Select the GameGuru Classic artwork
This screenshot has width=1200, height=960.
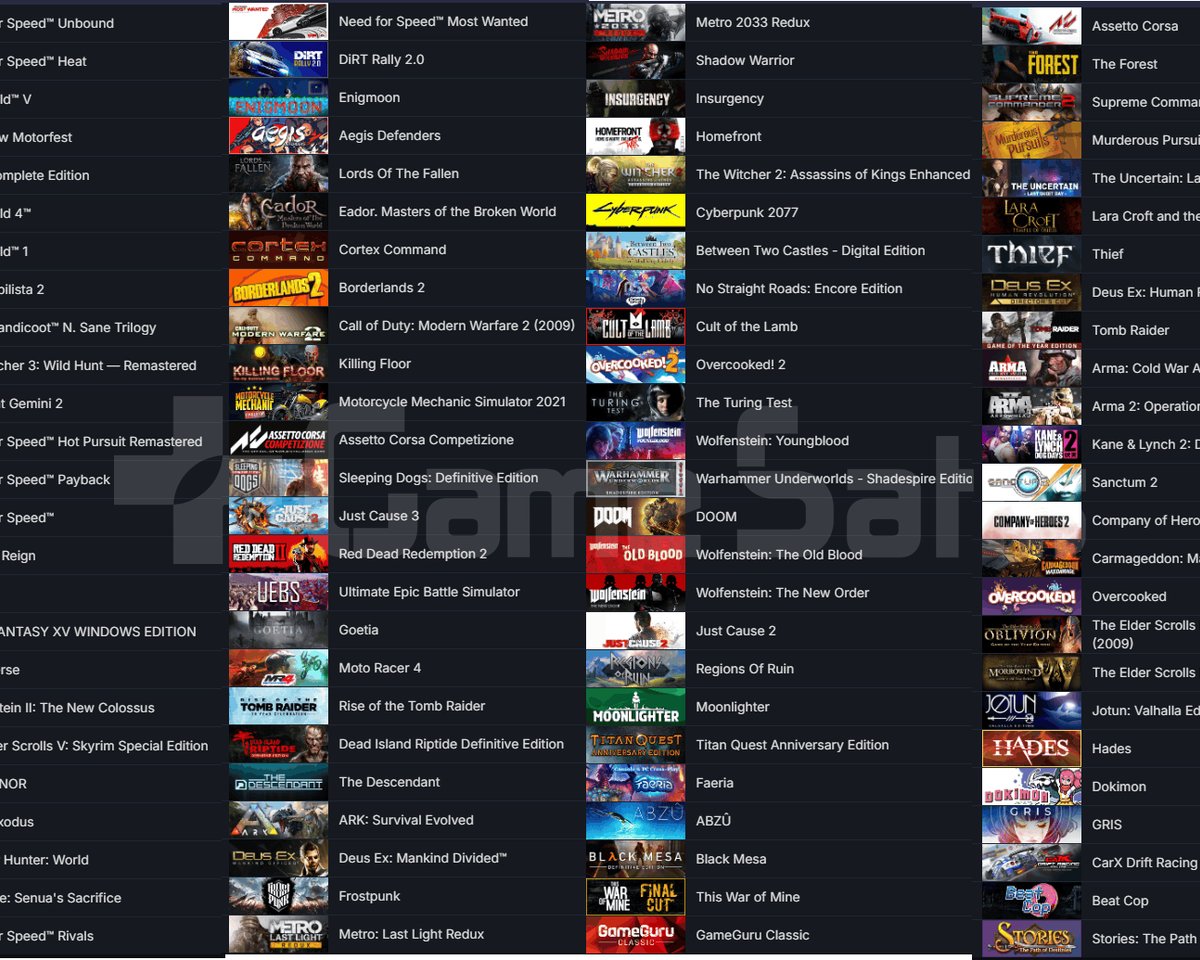click(635, 934)
